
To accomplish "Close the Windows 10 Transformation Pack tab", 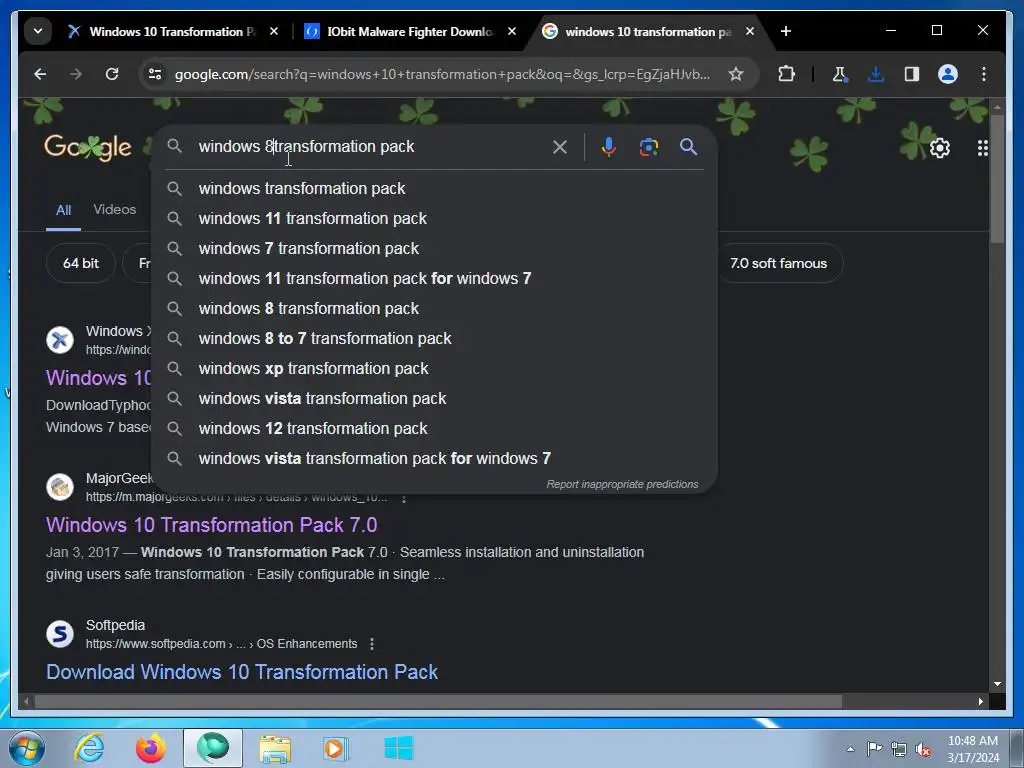I will (274, 31).
